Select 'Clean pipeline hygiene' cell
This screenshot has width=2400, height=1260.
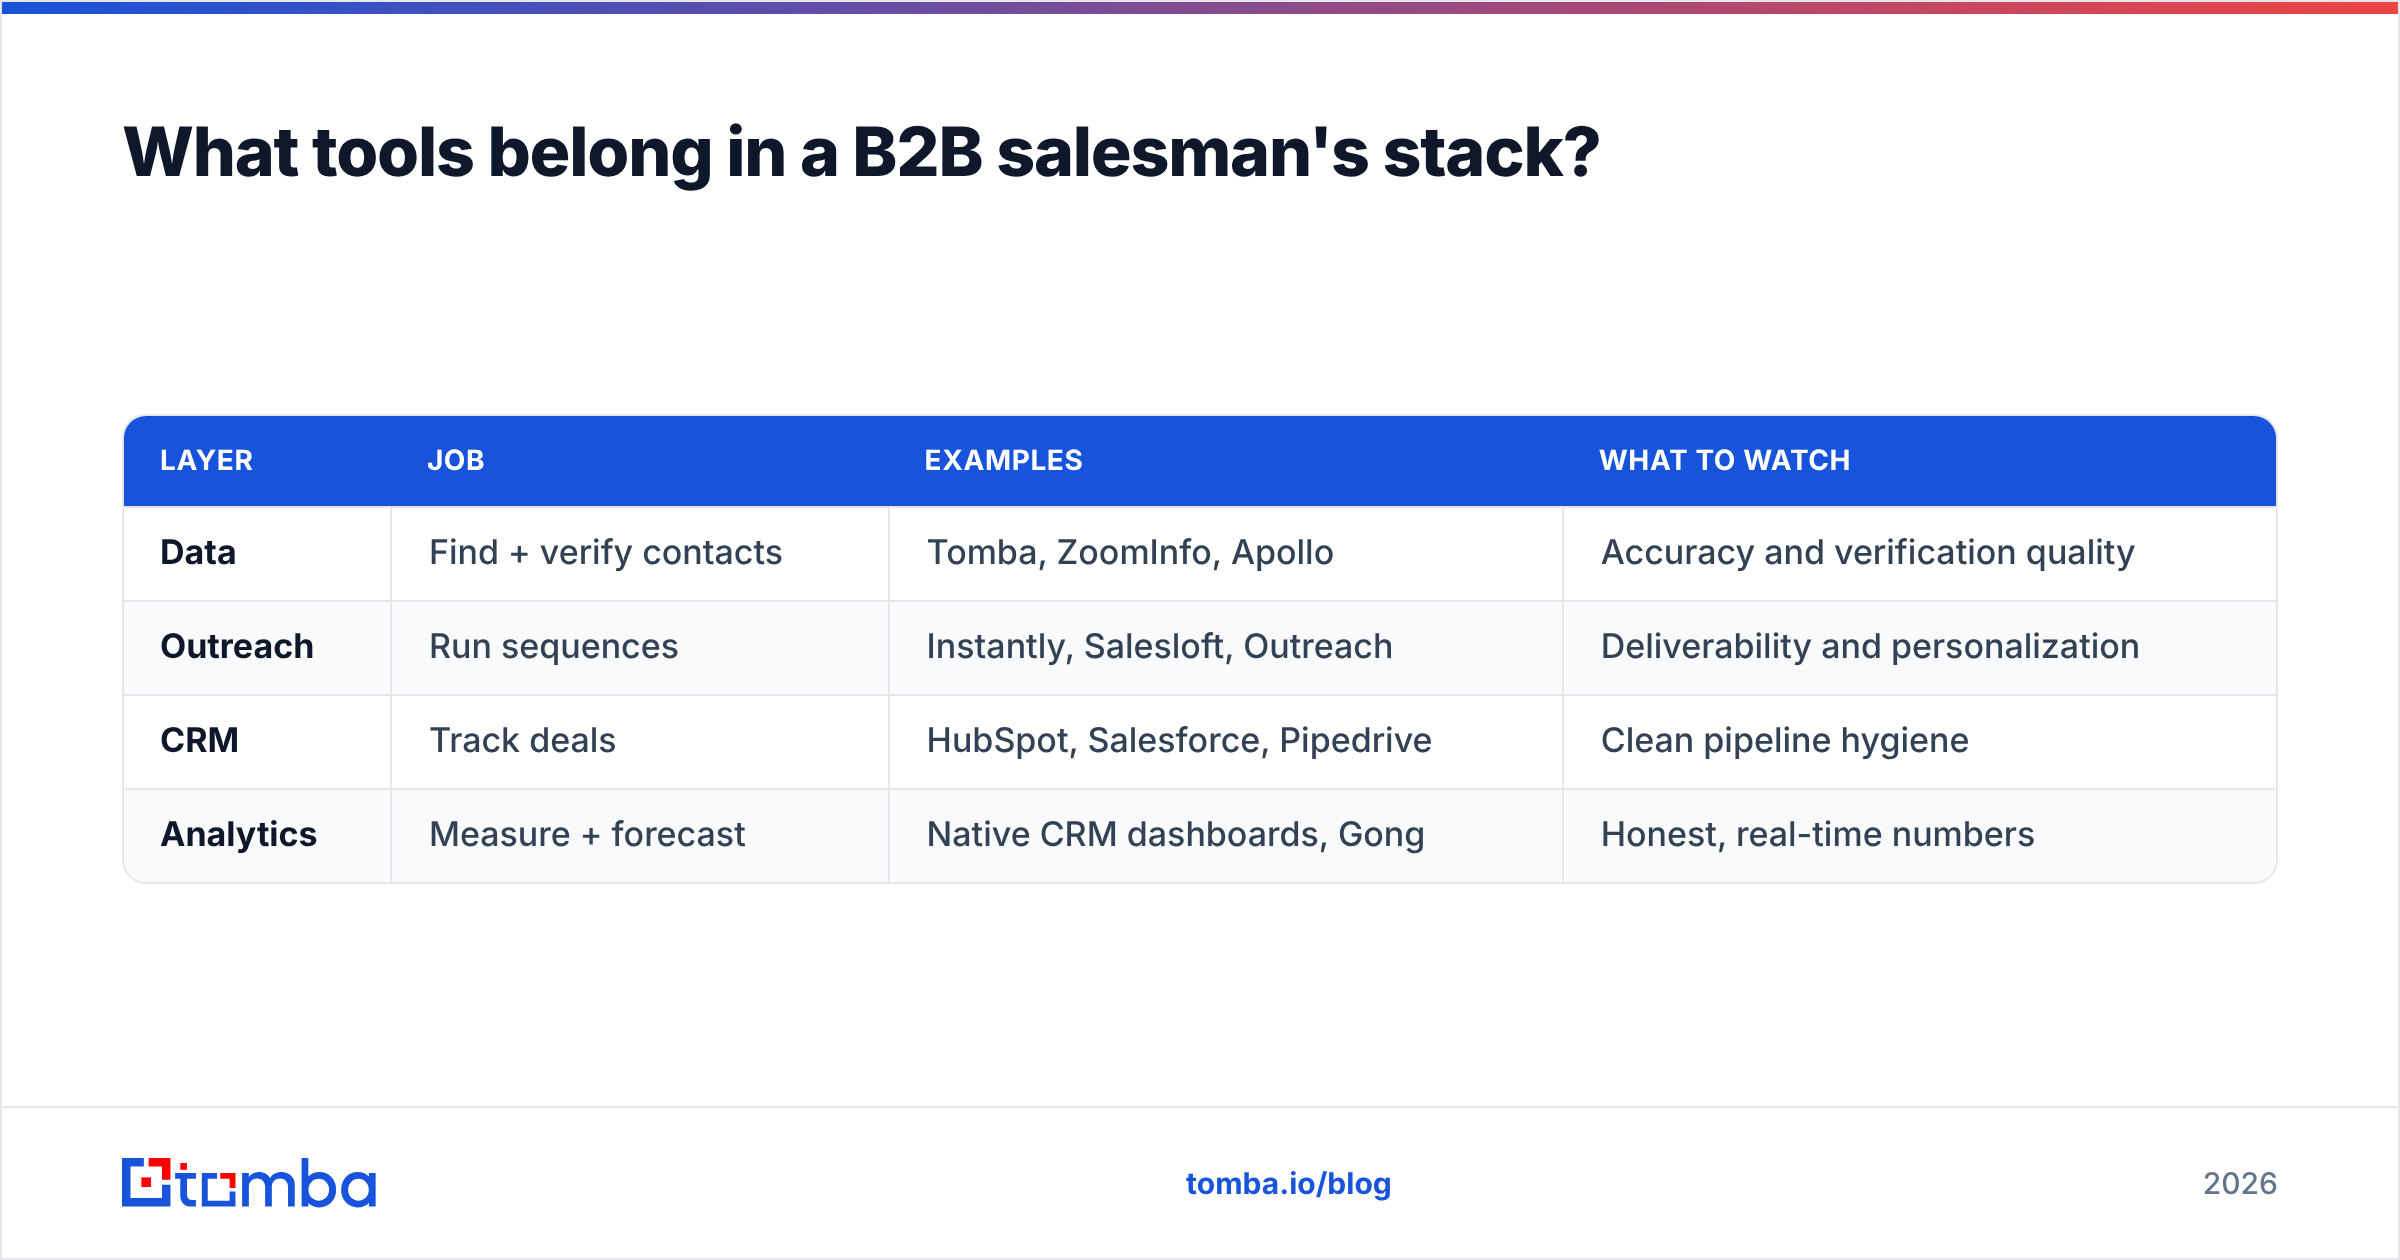click(x=1920, y=741)
